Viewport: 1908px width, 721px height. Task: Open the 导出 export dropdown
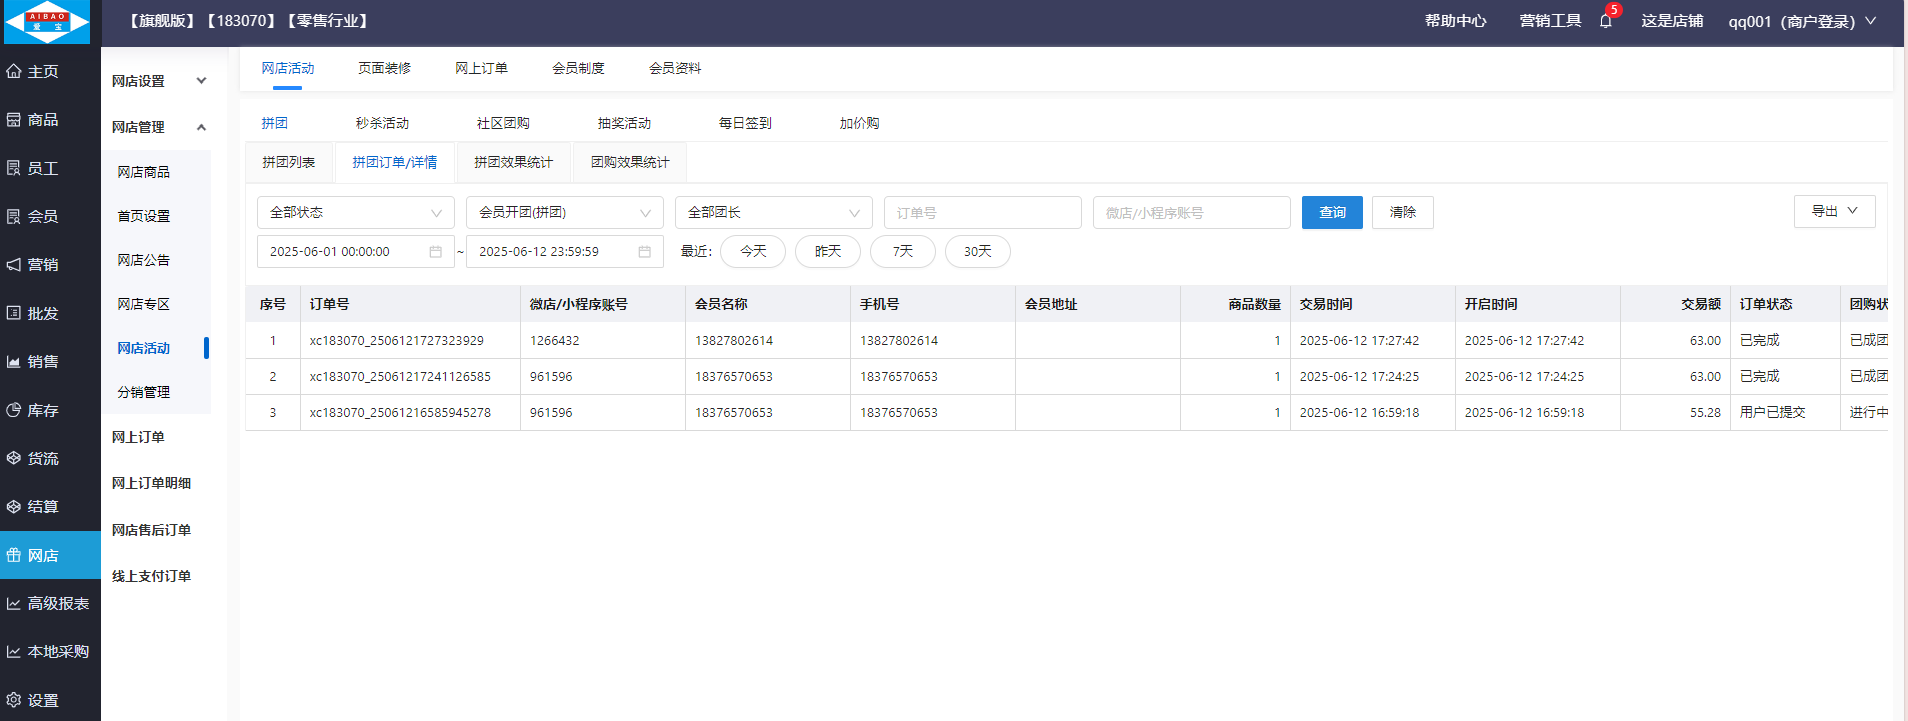[x=1834, y=211]
